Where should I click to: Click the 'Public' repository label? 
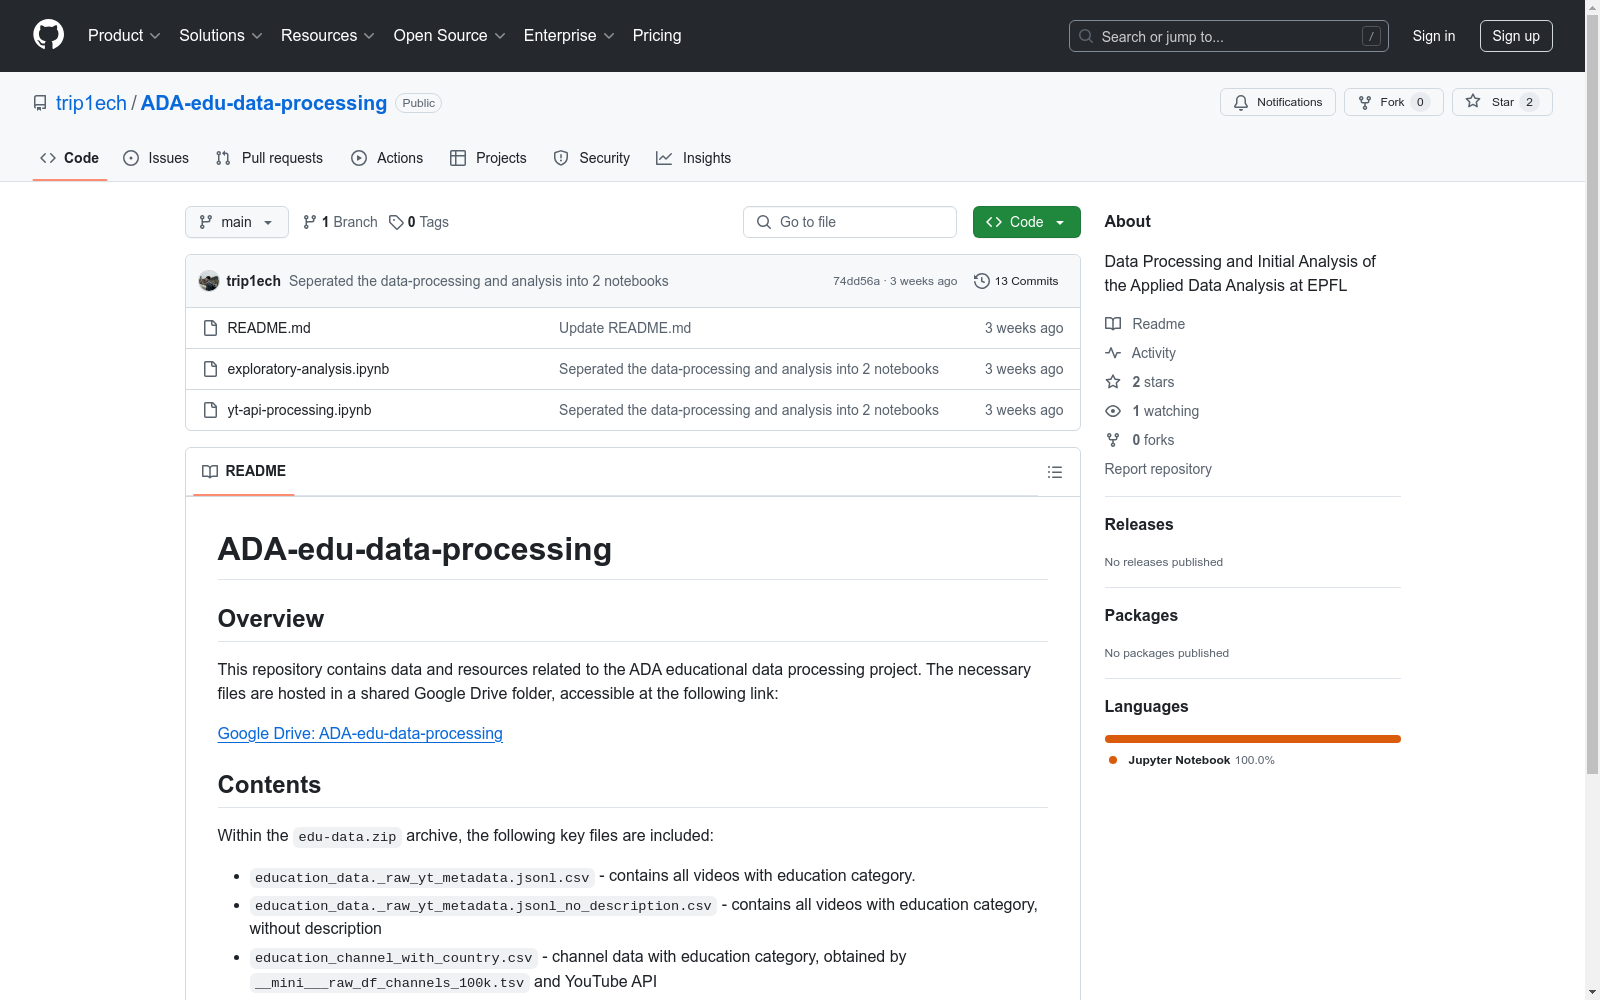coord(419,103)
